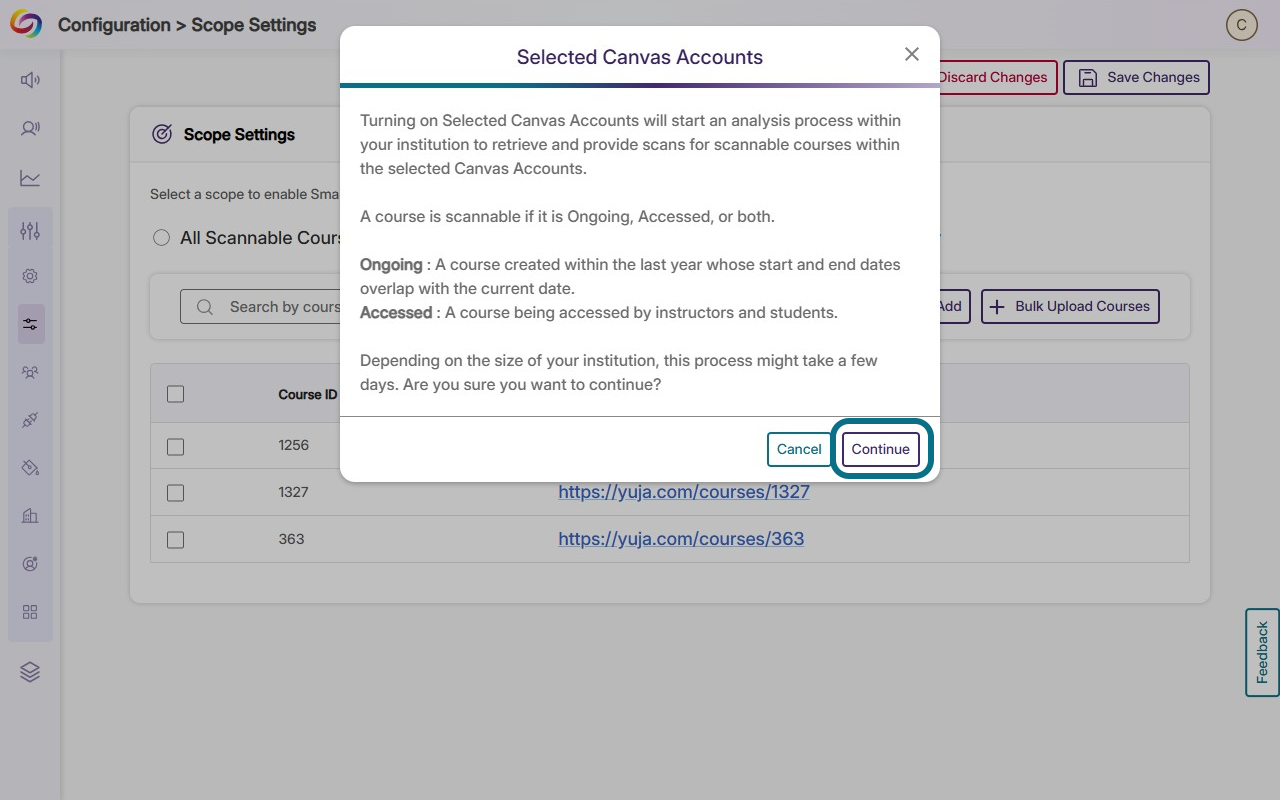Open the paint bucket branding sidebar icon
Viewport: 1280px width, 800px height.
[30, 468]
